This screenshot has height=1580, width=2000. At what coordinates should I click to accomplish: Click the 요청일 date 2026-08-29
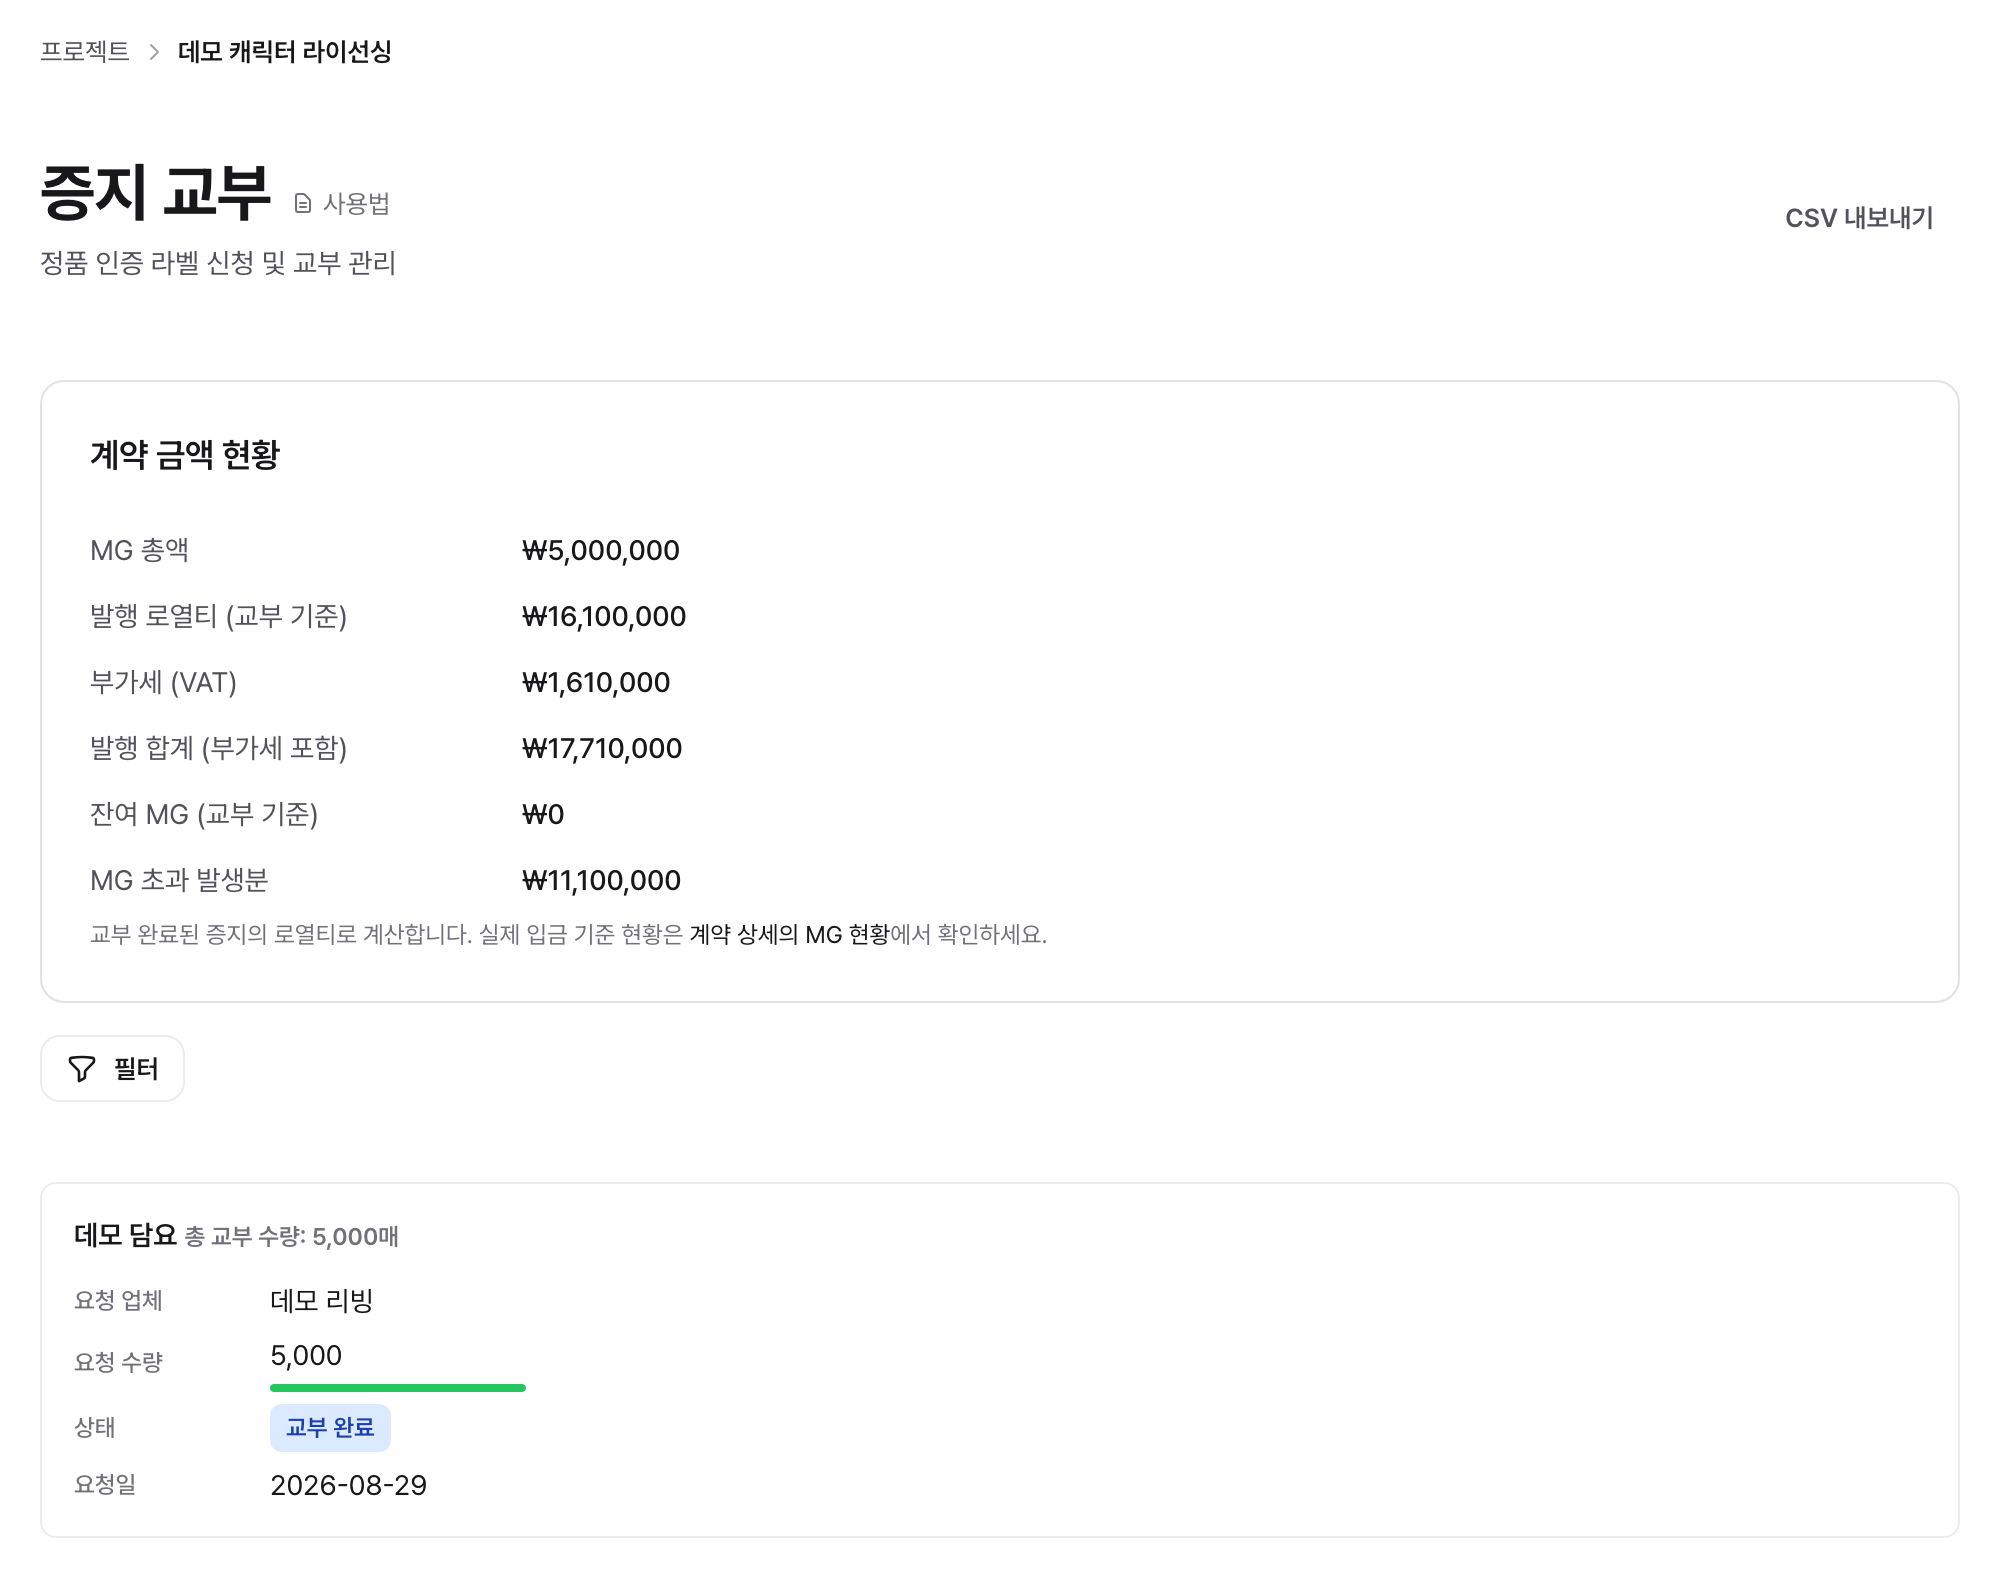tap(349, 1485)
